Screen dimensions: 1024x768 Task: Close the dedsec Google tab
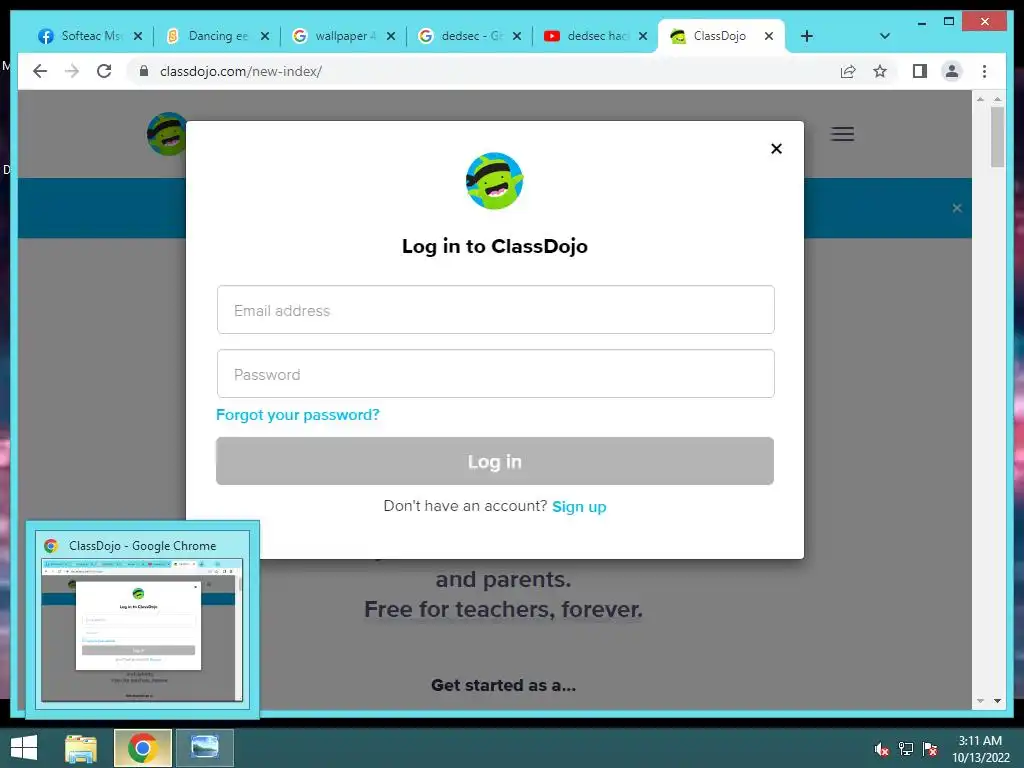tap(517, 36)
